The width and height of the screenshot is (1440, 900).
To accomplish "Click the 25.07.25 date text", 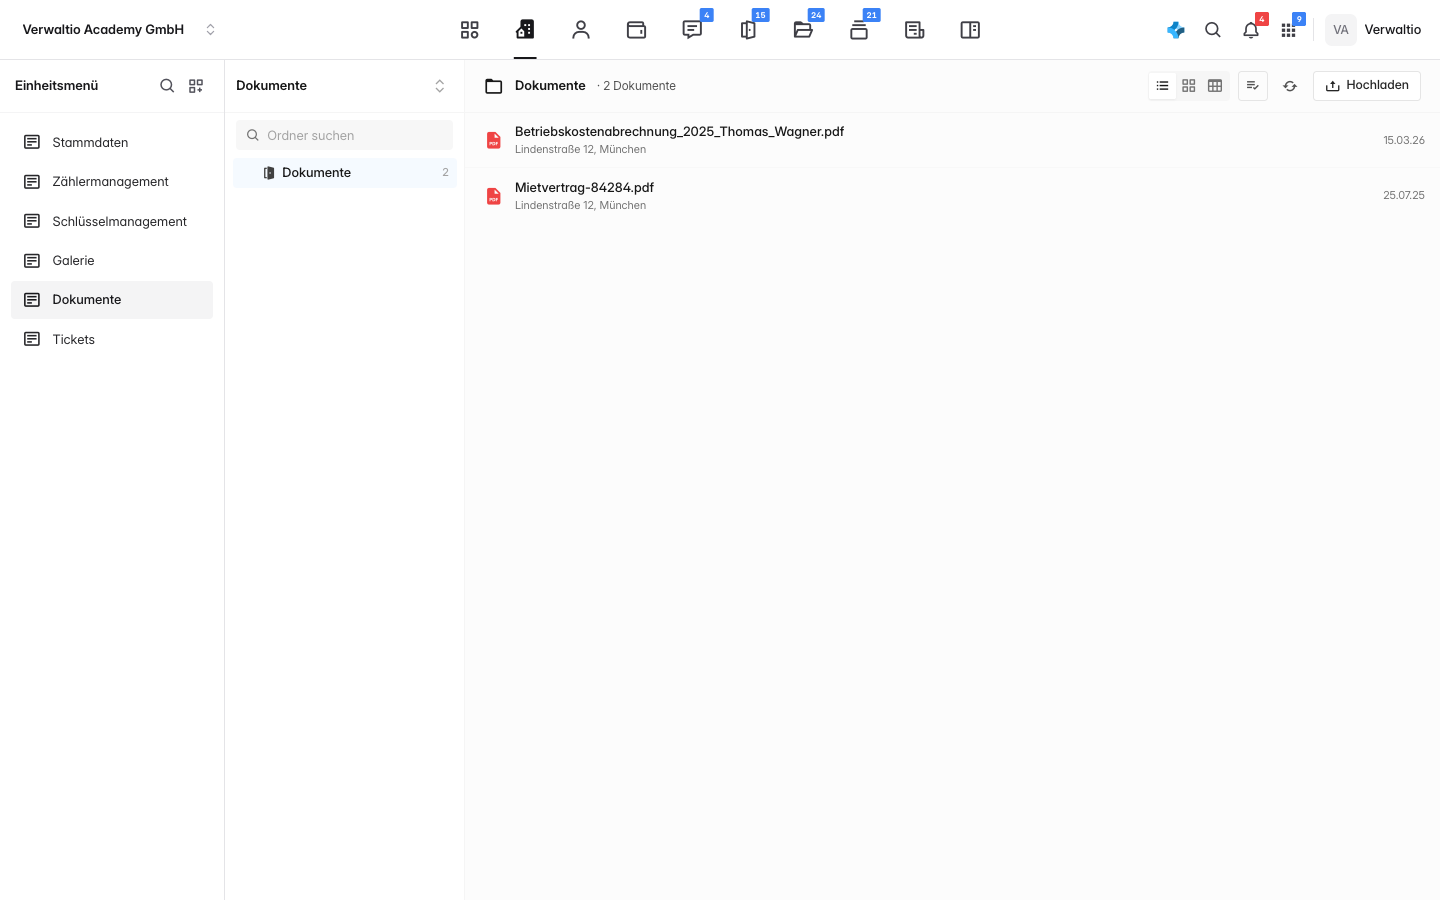I will click(1404, 196).
